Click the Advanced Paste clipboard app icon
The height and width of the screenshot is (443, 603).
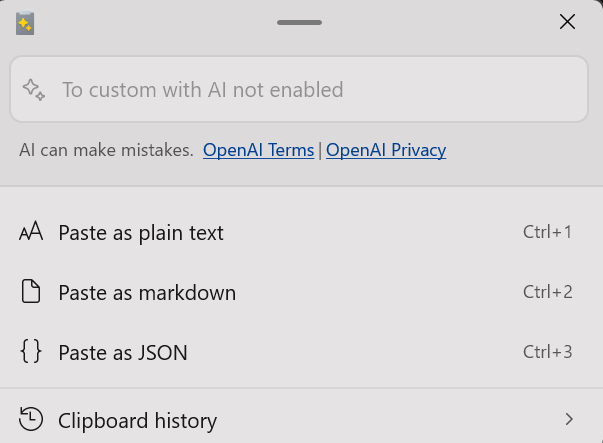point(25,23)
